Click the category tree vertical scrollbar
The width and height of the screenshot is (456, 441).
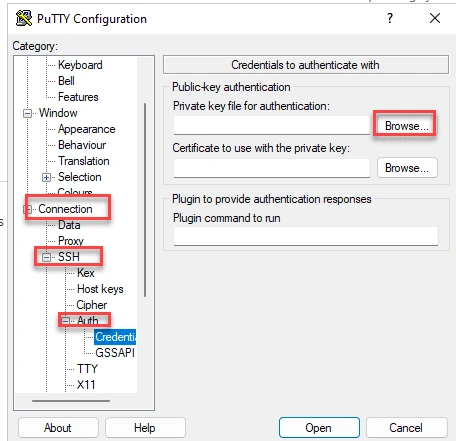(x=145, y=200)
